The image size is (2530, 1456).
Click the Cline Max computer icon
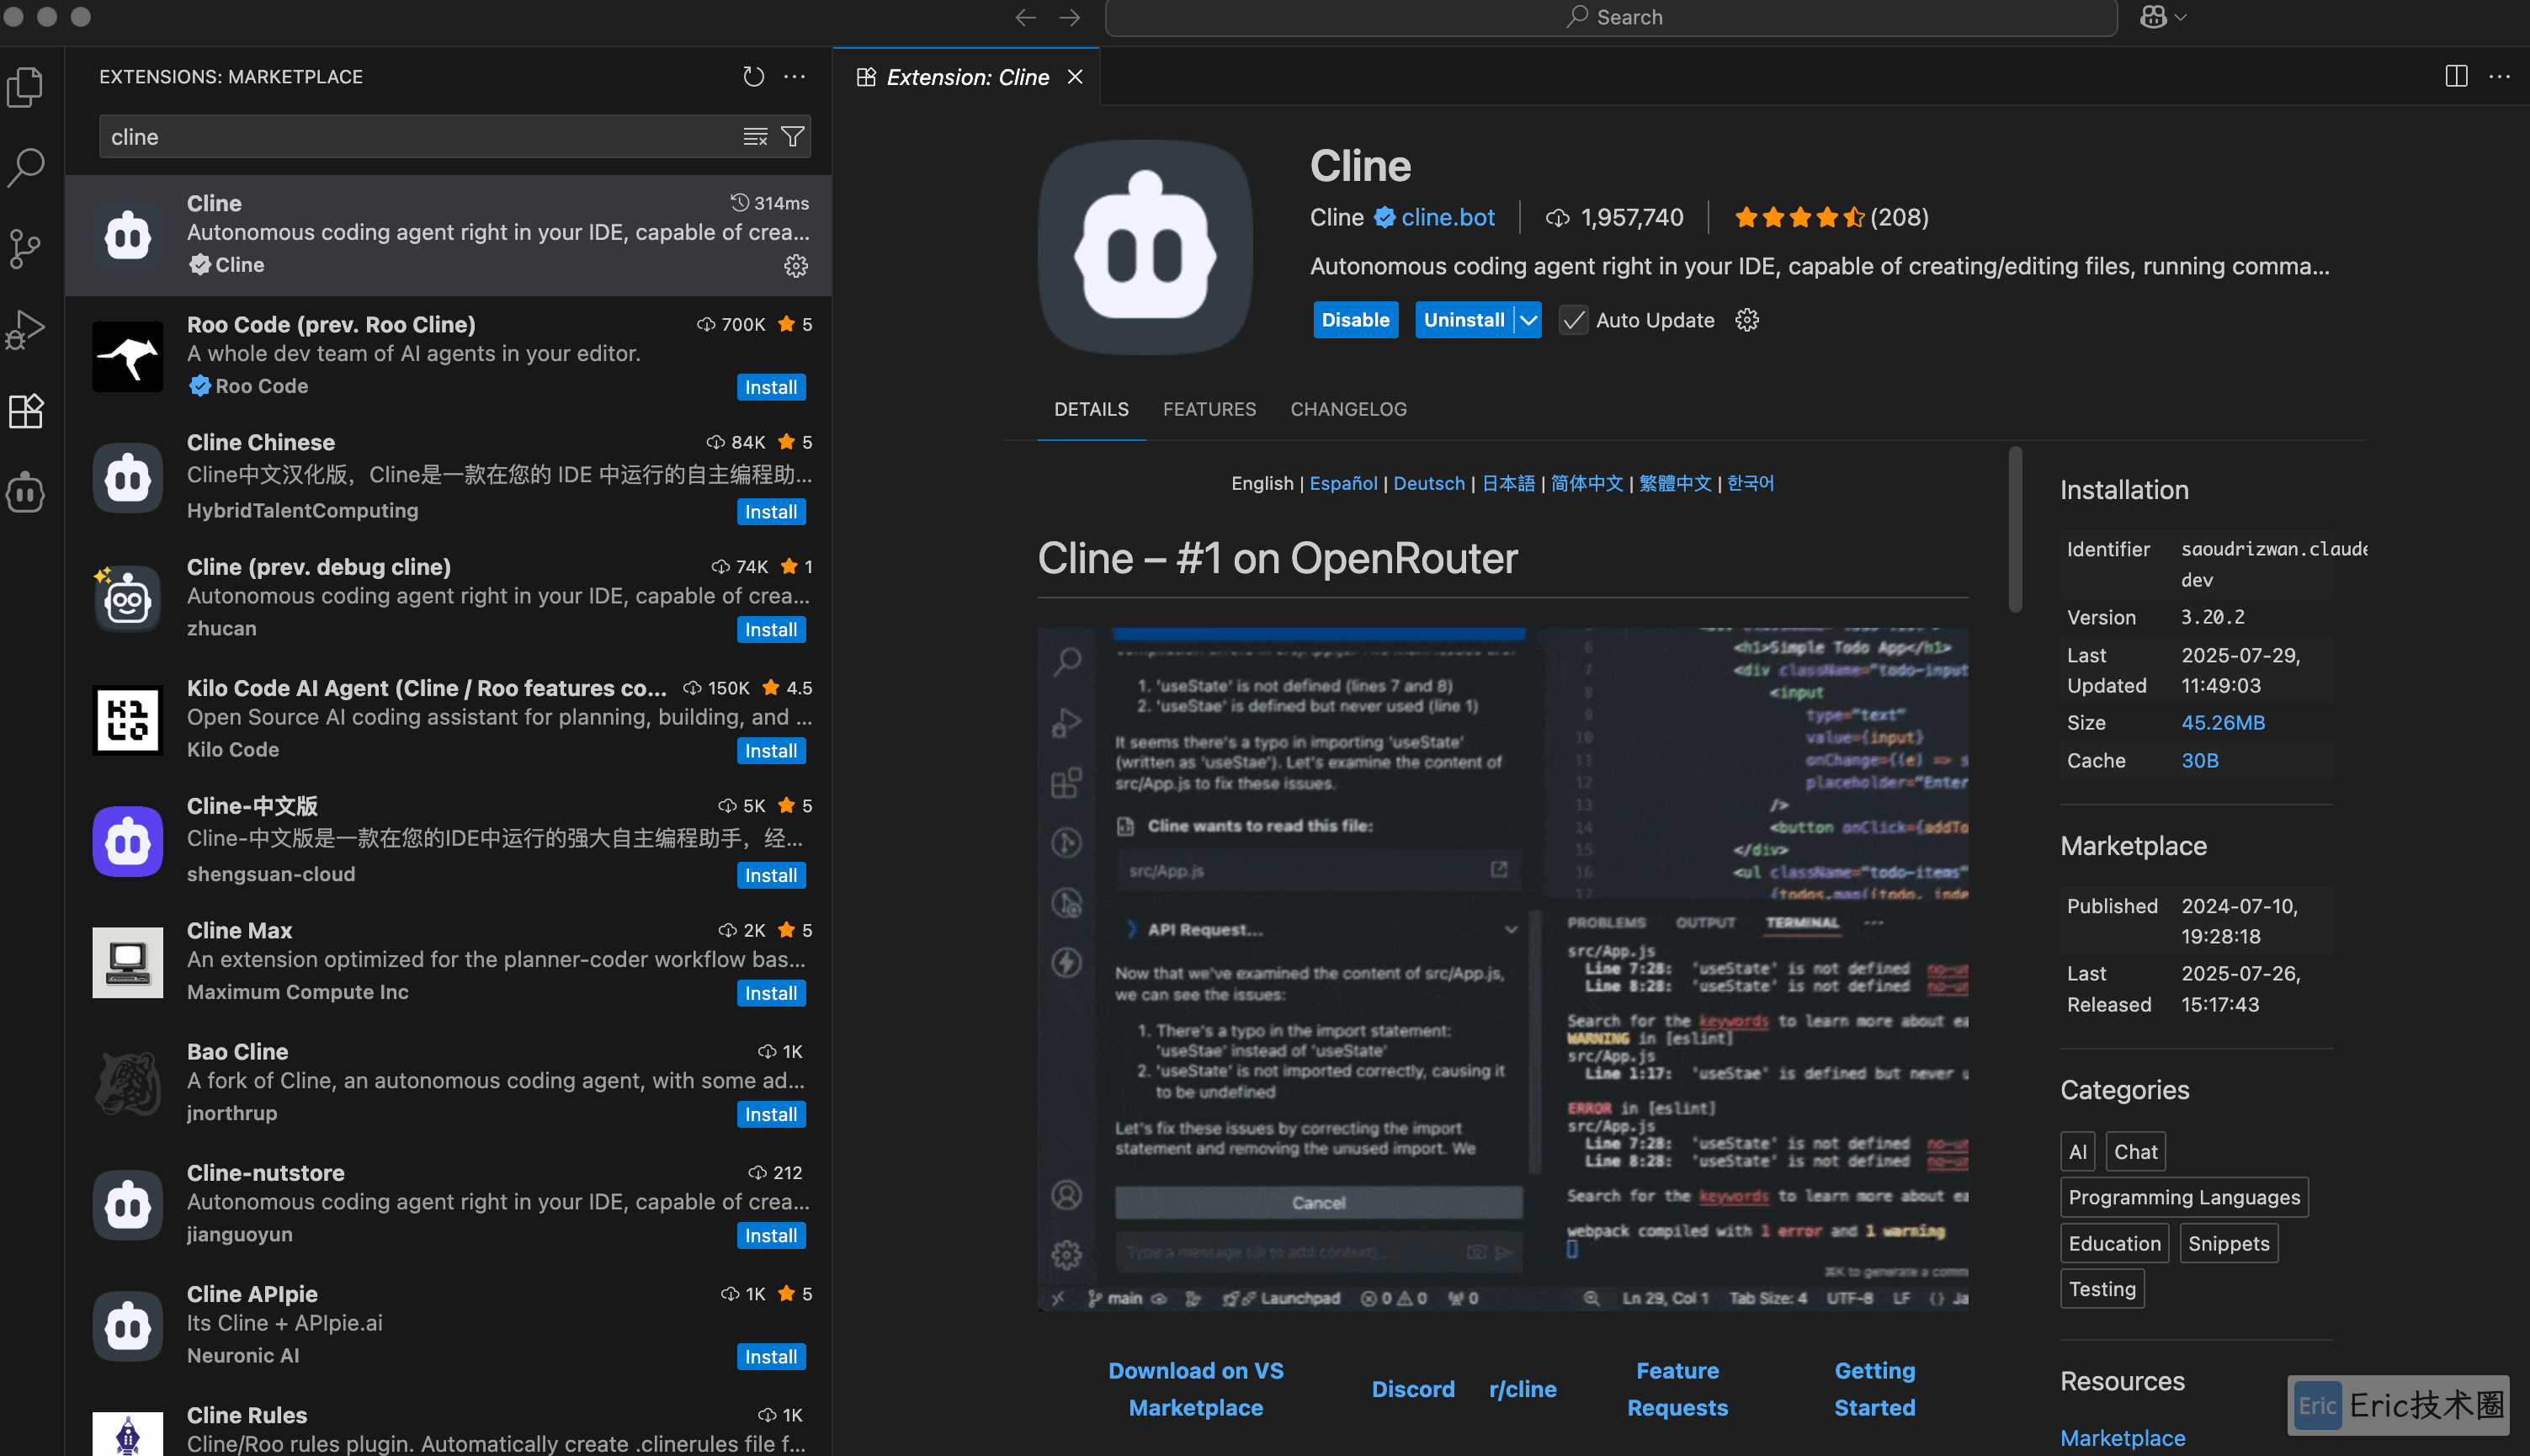[x=127, y=962]
